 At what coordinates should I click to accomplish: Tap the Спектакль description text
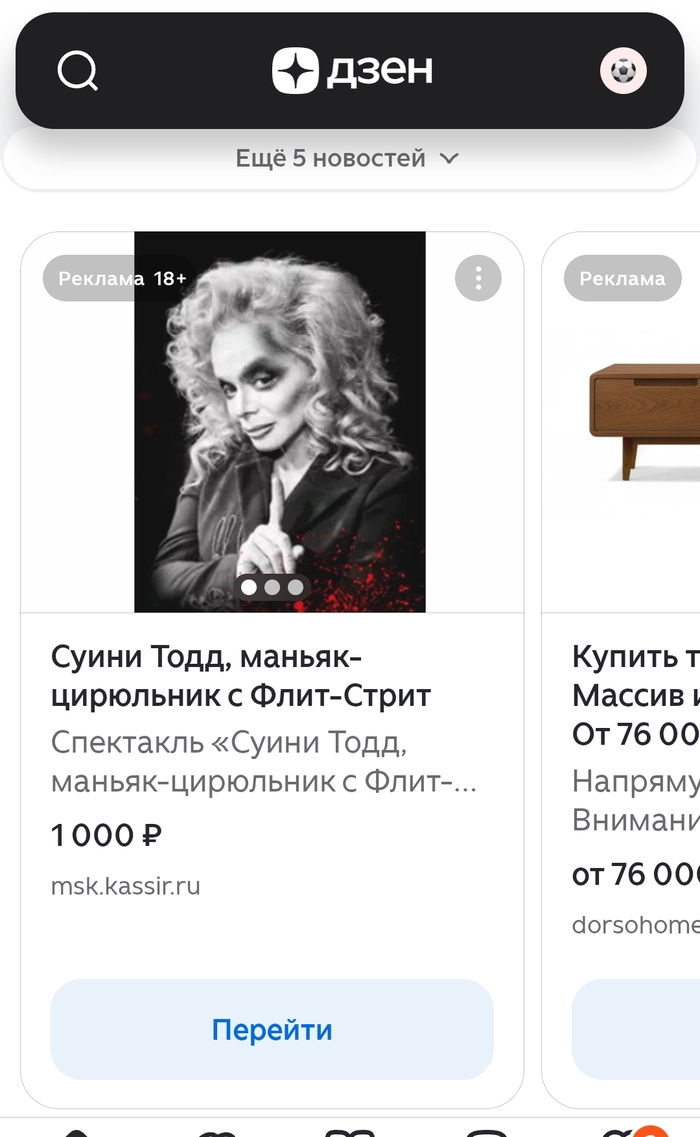tap(264, 762)
